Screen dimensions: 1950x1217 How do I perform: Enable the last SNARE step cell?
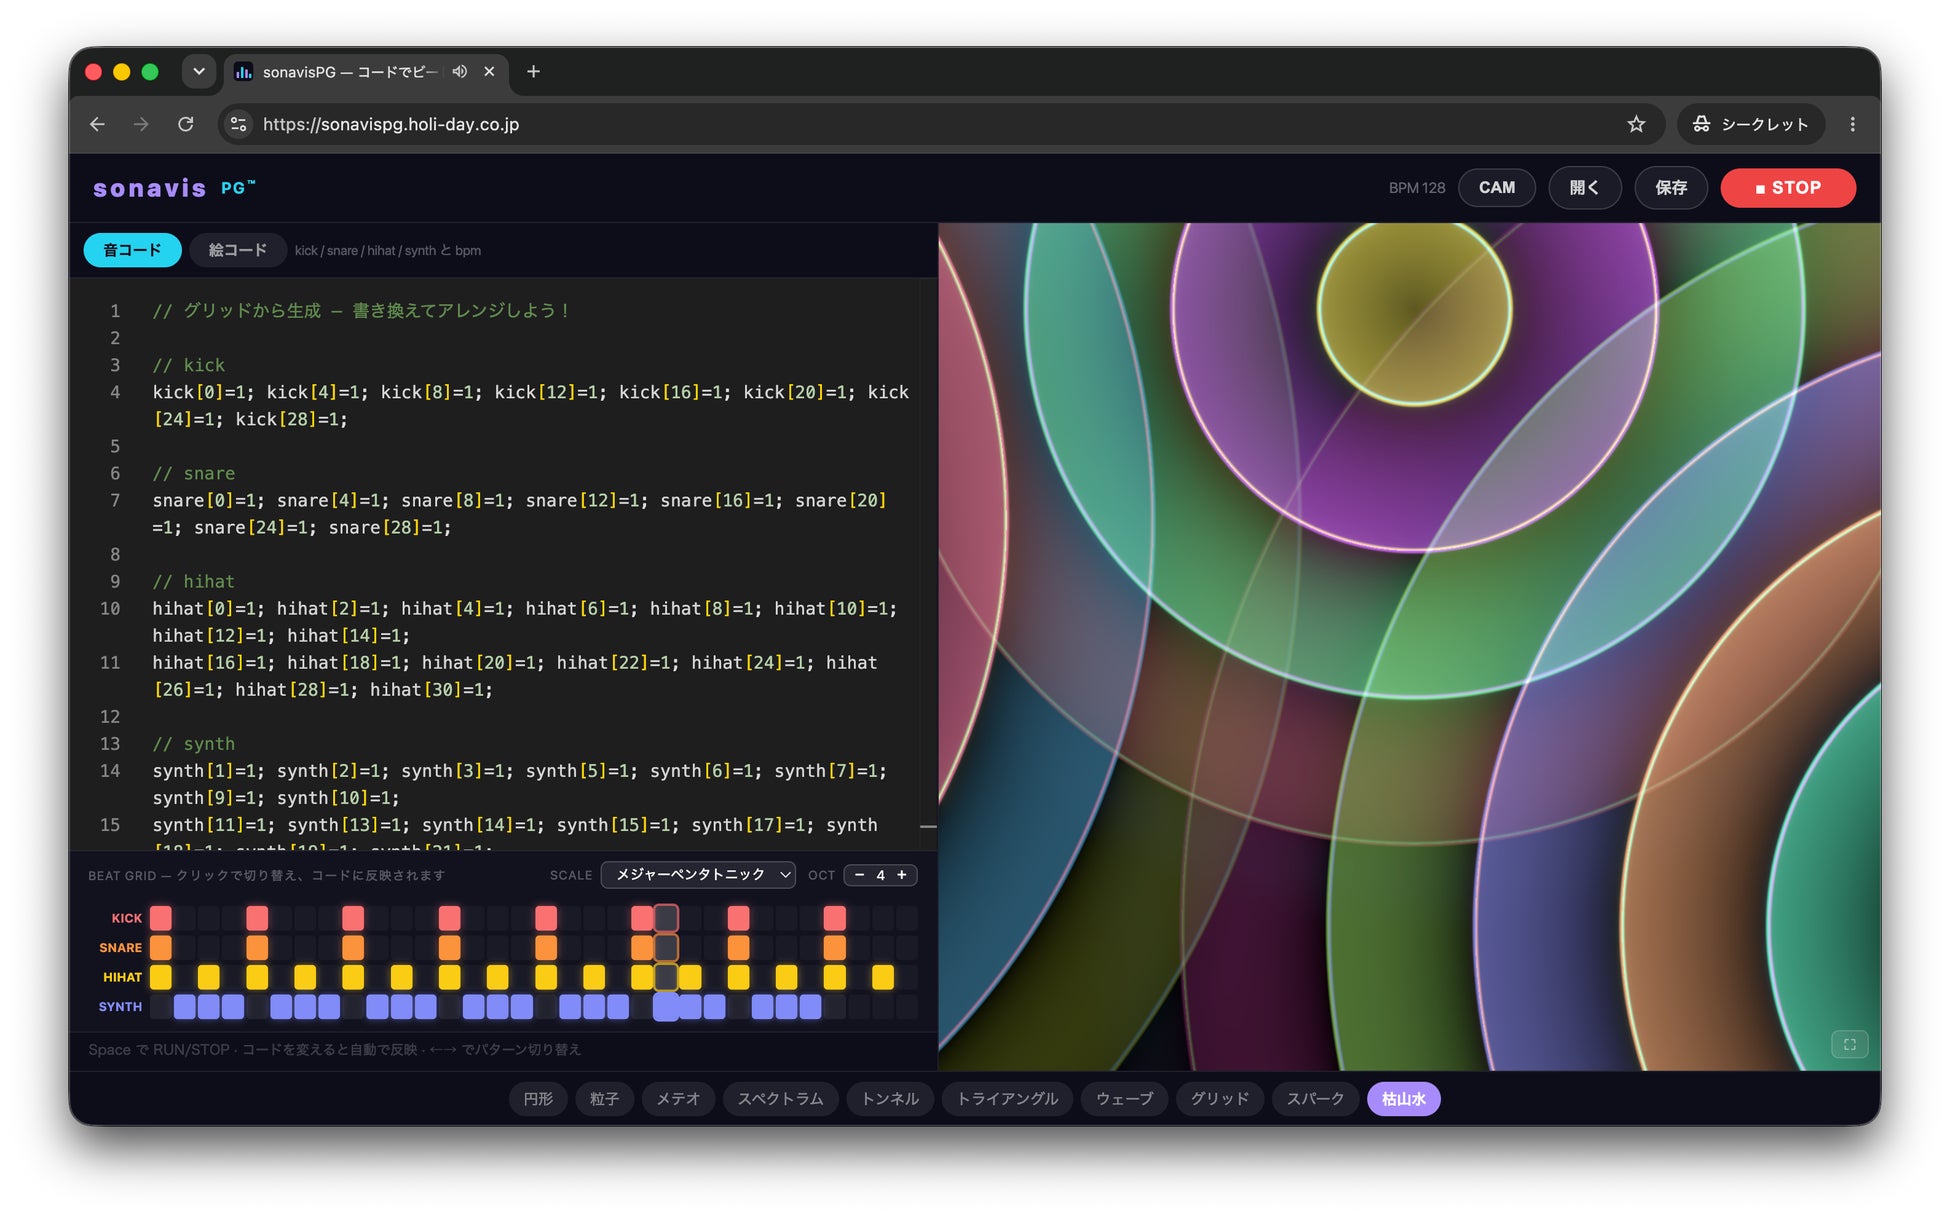(x=907, y=947)
